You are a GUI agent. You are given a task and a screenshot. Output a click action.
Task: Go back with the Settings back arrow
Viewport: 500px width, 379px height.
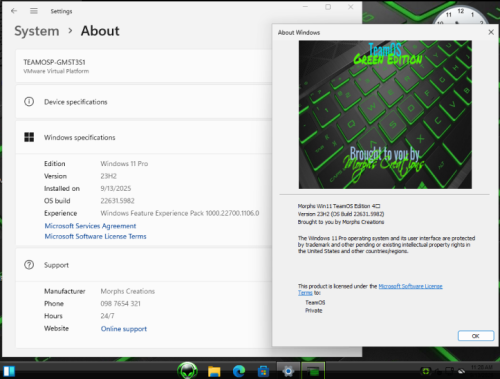(x=14, y=11)
